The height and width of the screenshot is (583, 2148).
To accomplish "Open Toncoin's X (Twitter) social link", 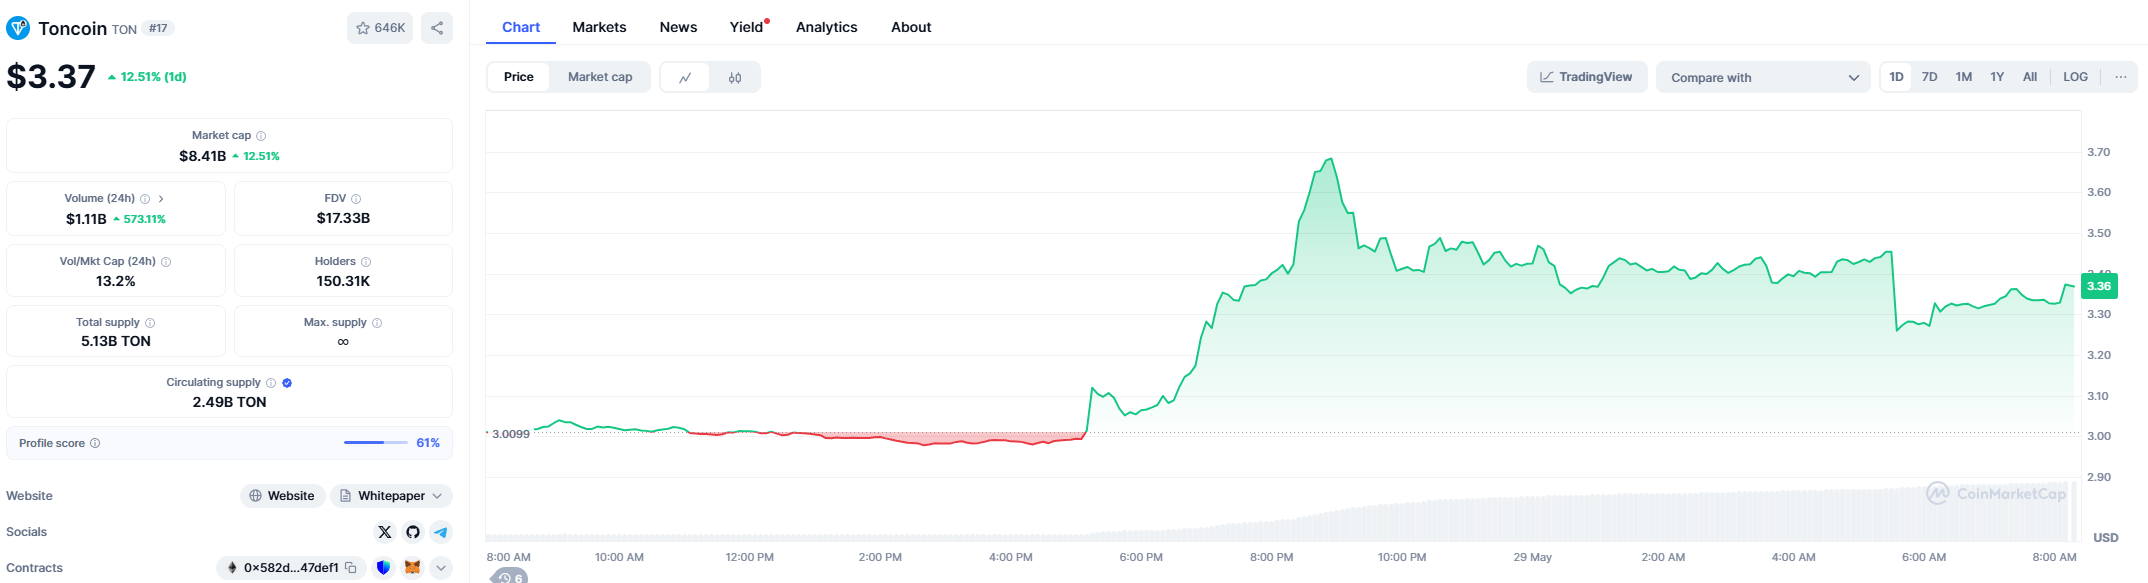I will click(x=385, y=532).
